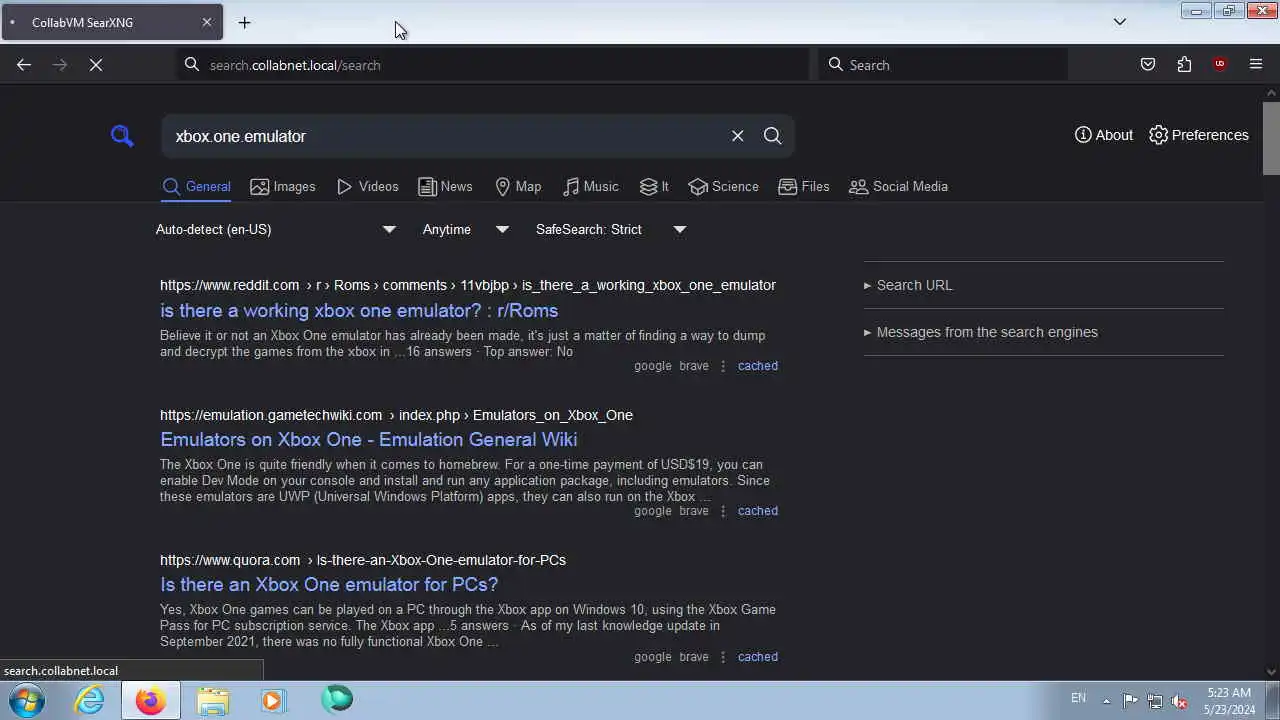The height and width of the screenshot is (720, 1280).
Task: Open 'Emulators on Xbox One - Emulation General Wiki'
Action: coord(368,440)
